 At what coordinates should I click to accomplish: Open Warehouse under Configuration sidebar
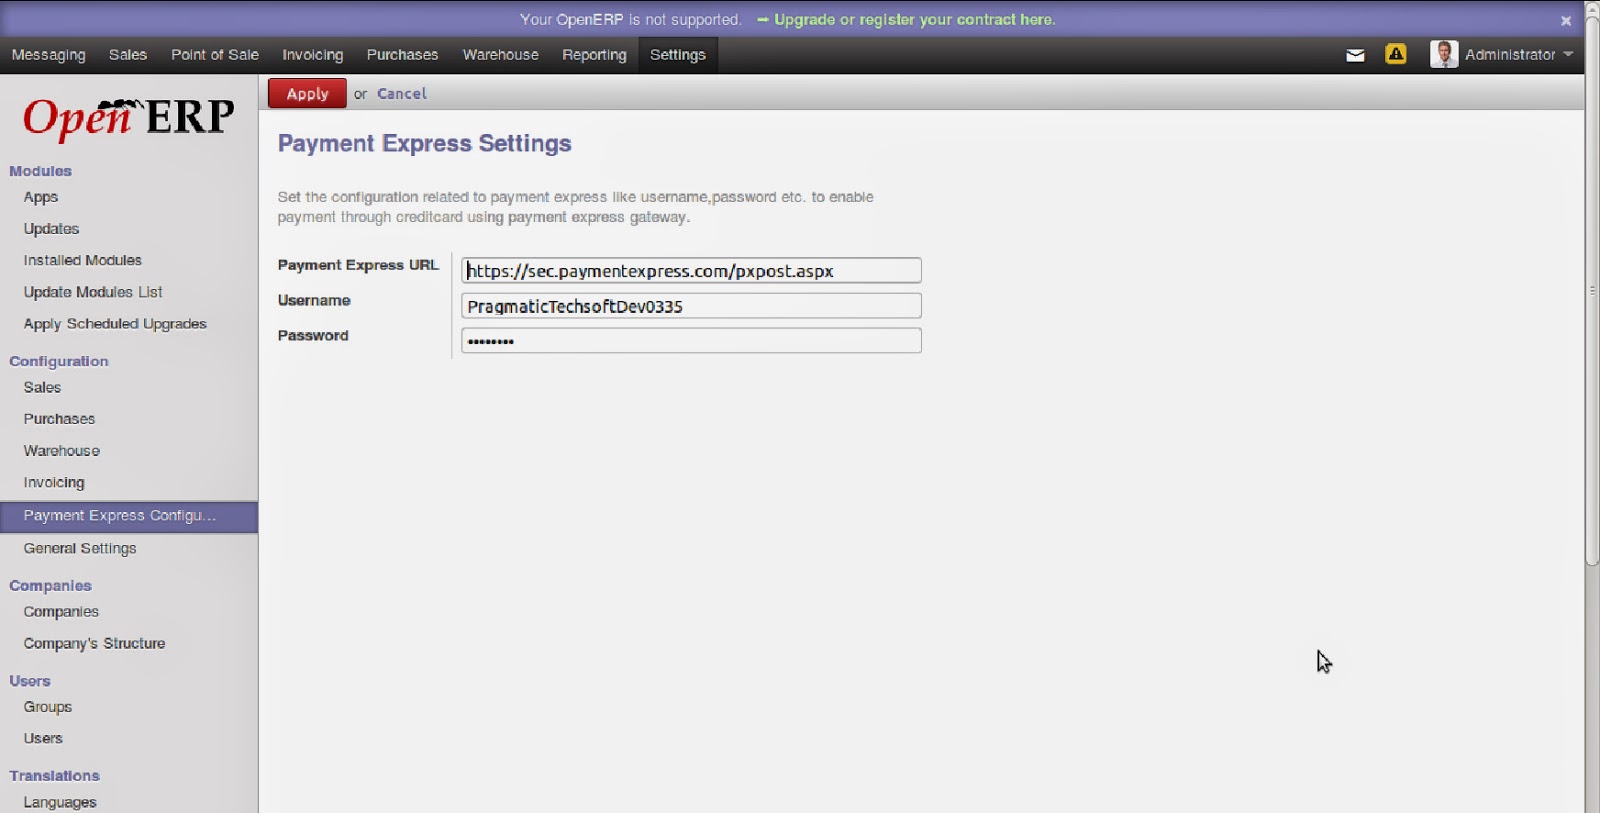pos(62,451)
